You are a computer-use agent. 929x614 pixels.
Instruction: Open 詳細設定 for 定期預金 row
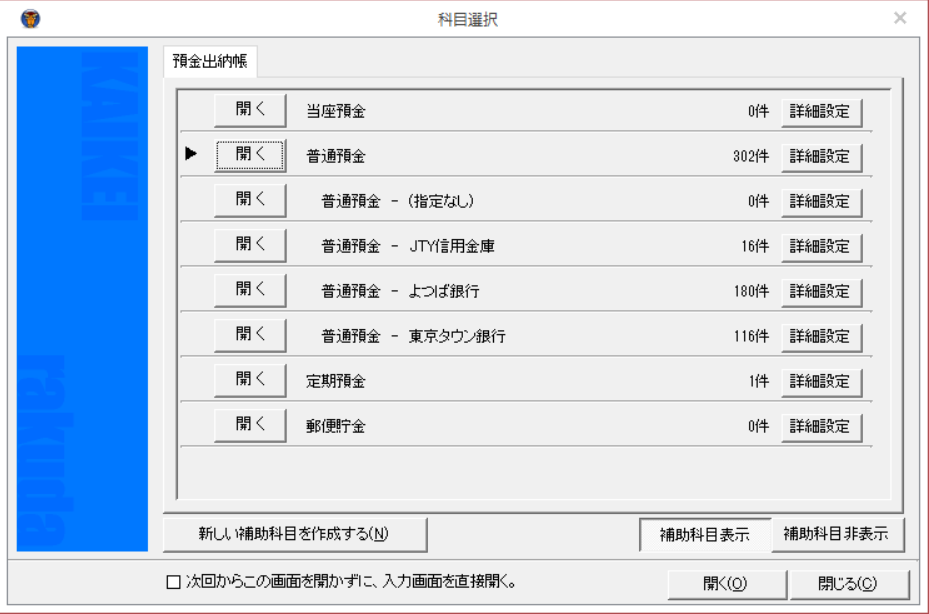point(820,382)
